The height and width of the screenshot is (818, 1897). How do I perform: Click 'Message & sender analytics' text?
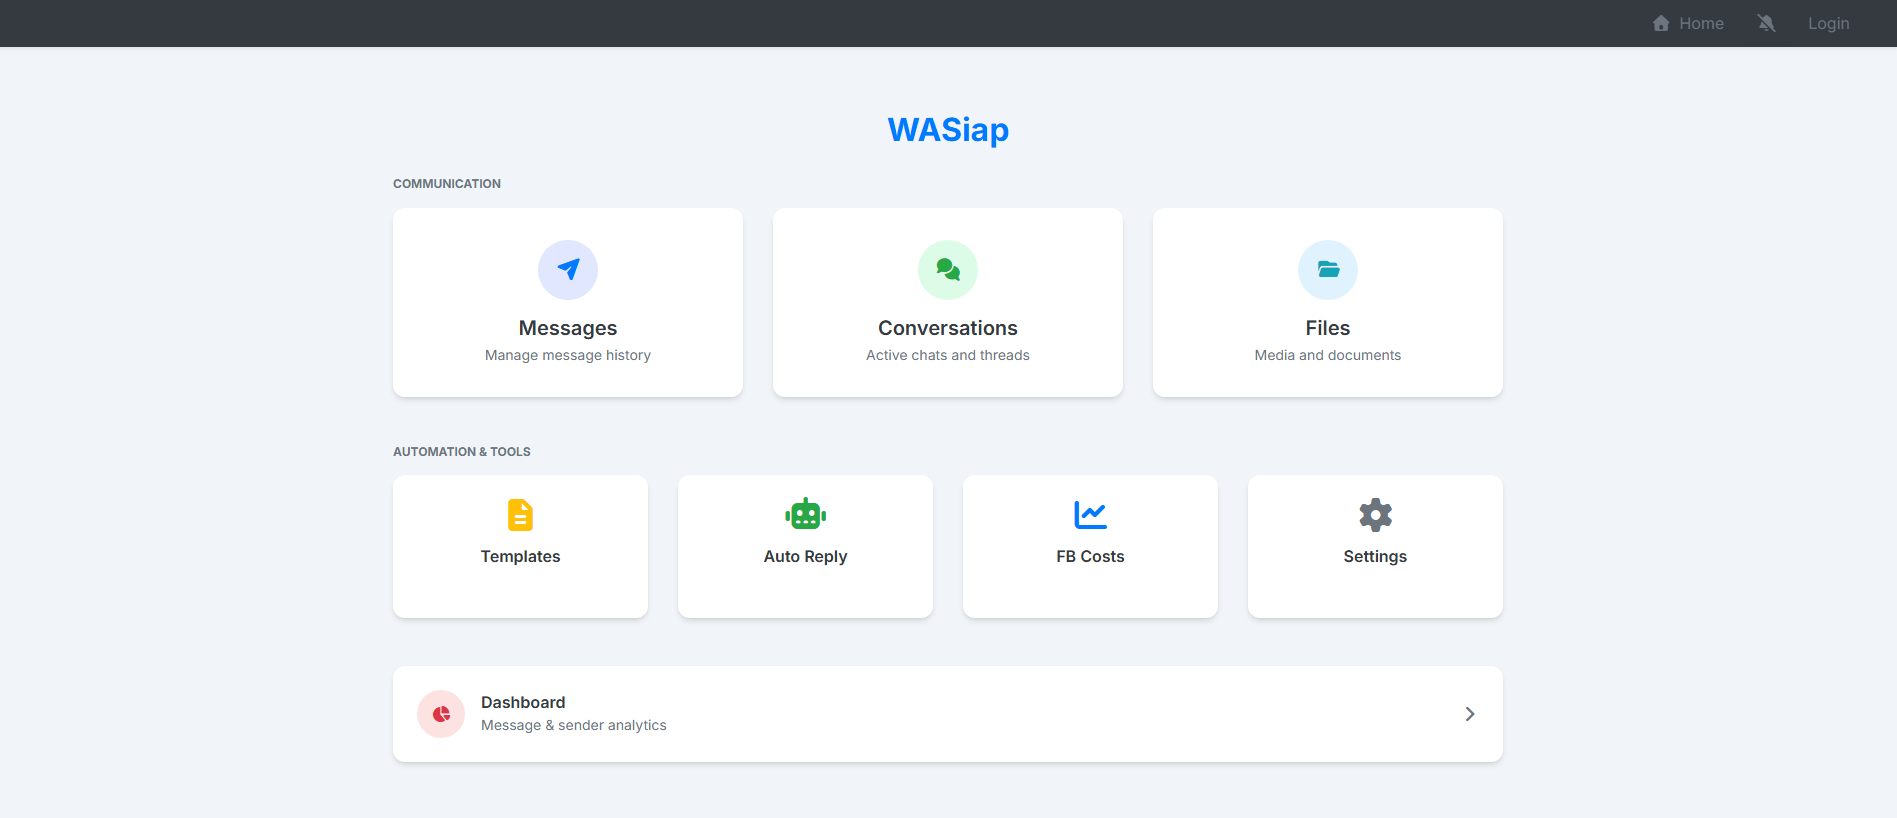(574, 725)
